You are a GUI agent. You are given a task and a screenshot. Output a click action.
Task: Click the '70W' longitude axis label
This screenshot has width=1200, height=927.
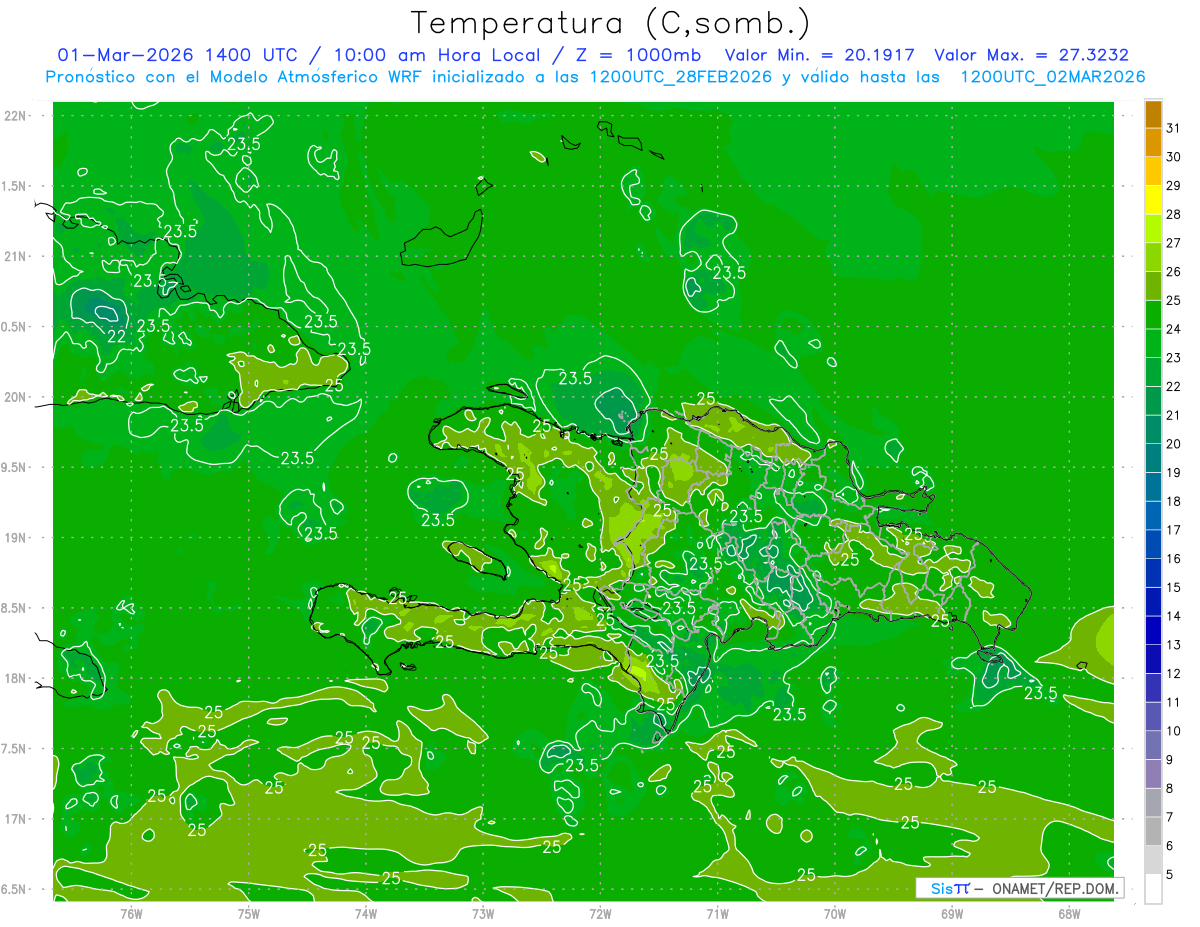(x=835, y=913)
